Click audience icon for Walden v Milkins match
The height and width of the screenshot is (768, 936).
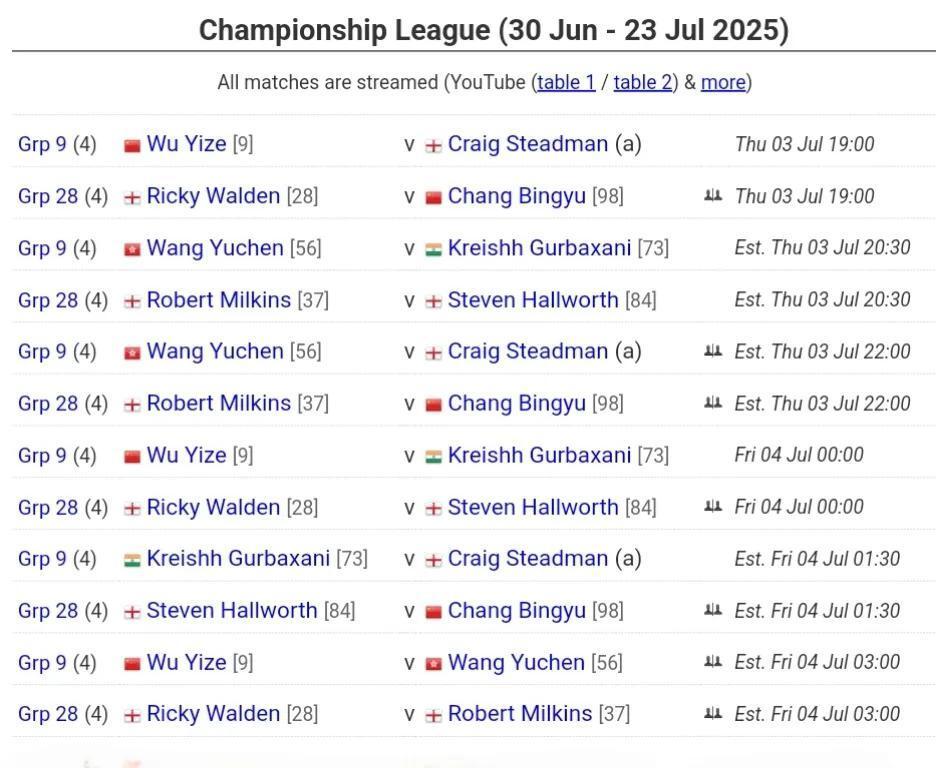(x=713, y=713)
